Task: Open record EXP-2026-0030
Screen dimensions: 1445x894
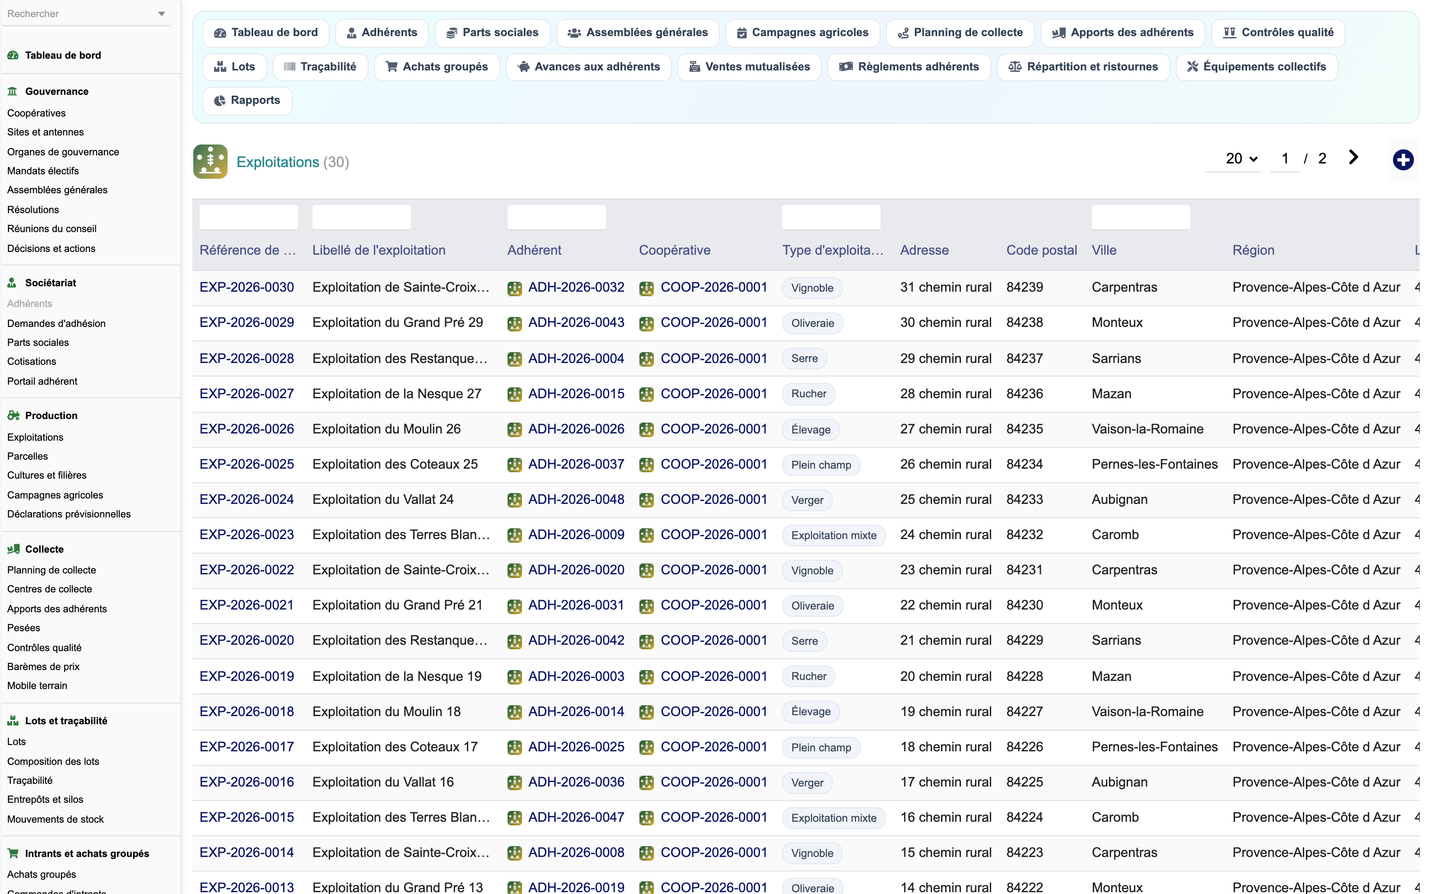Action: pyautogui.click(x=247, y=287)
